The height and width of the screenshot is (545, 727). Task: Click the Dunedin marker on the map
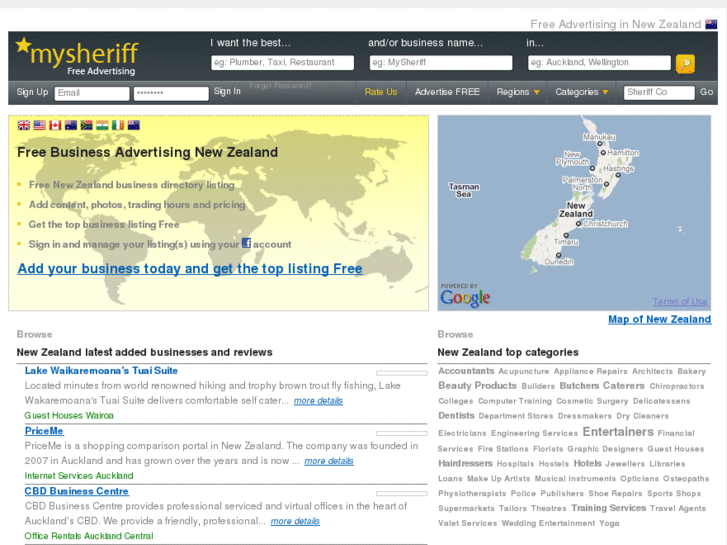(558, 255)
